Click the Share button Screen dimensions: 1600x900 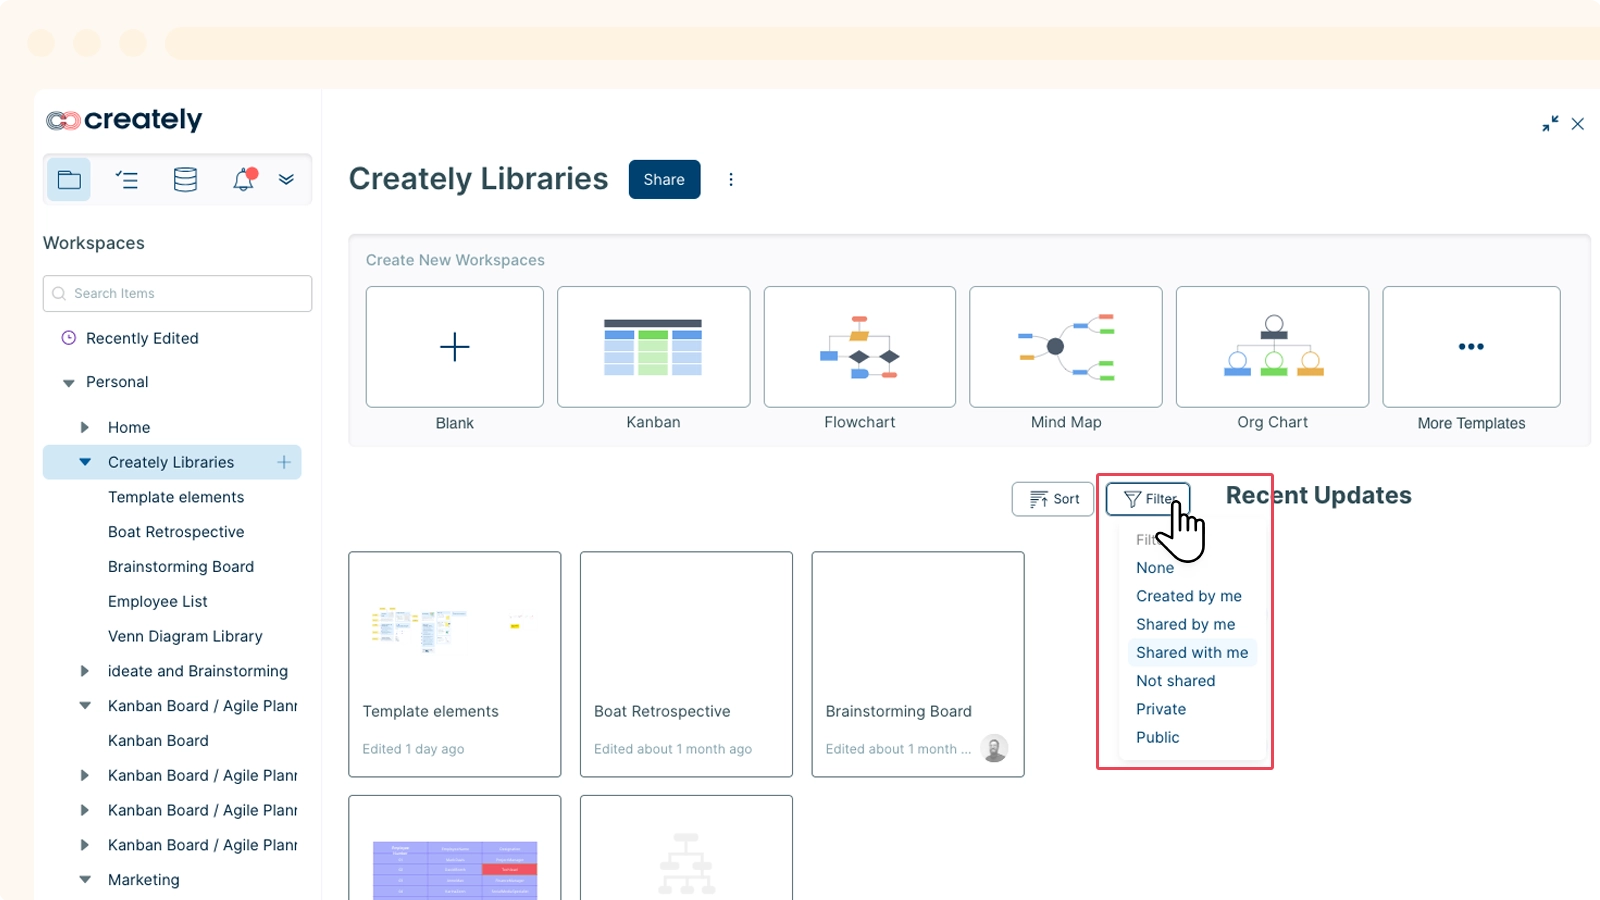pos(664,180)
